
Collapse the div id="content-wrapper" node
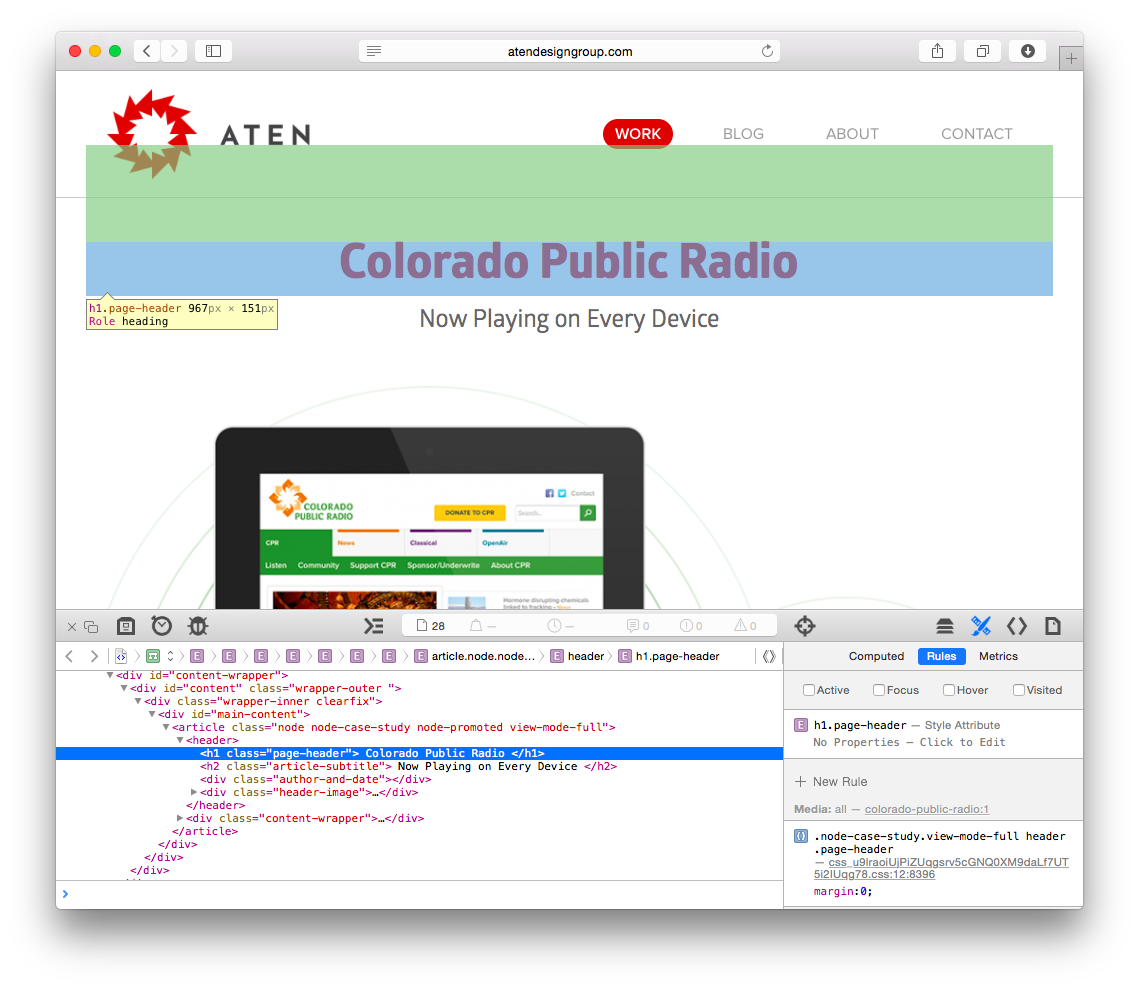[110, 675]
